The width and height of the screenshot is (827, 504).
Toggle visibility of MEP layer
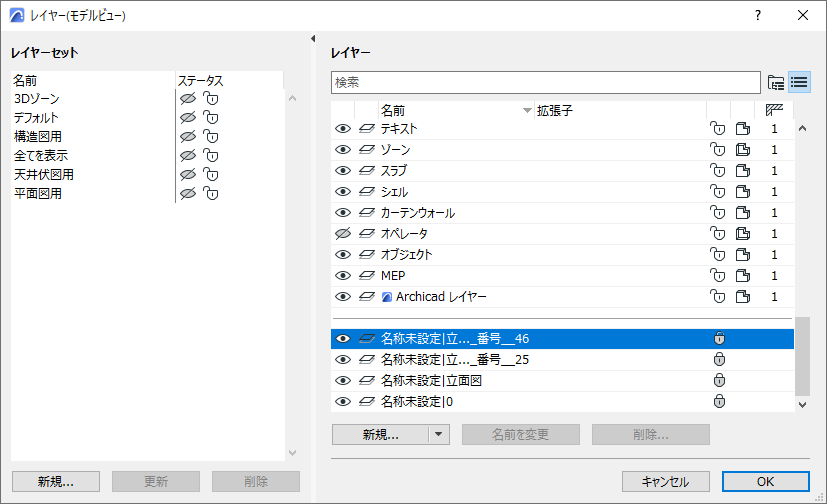click(x=343, y=276)
